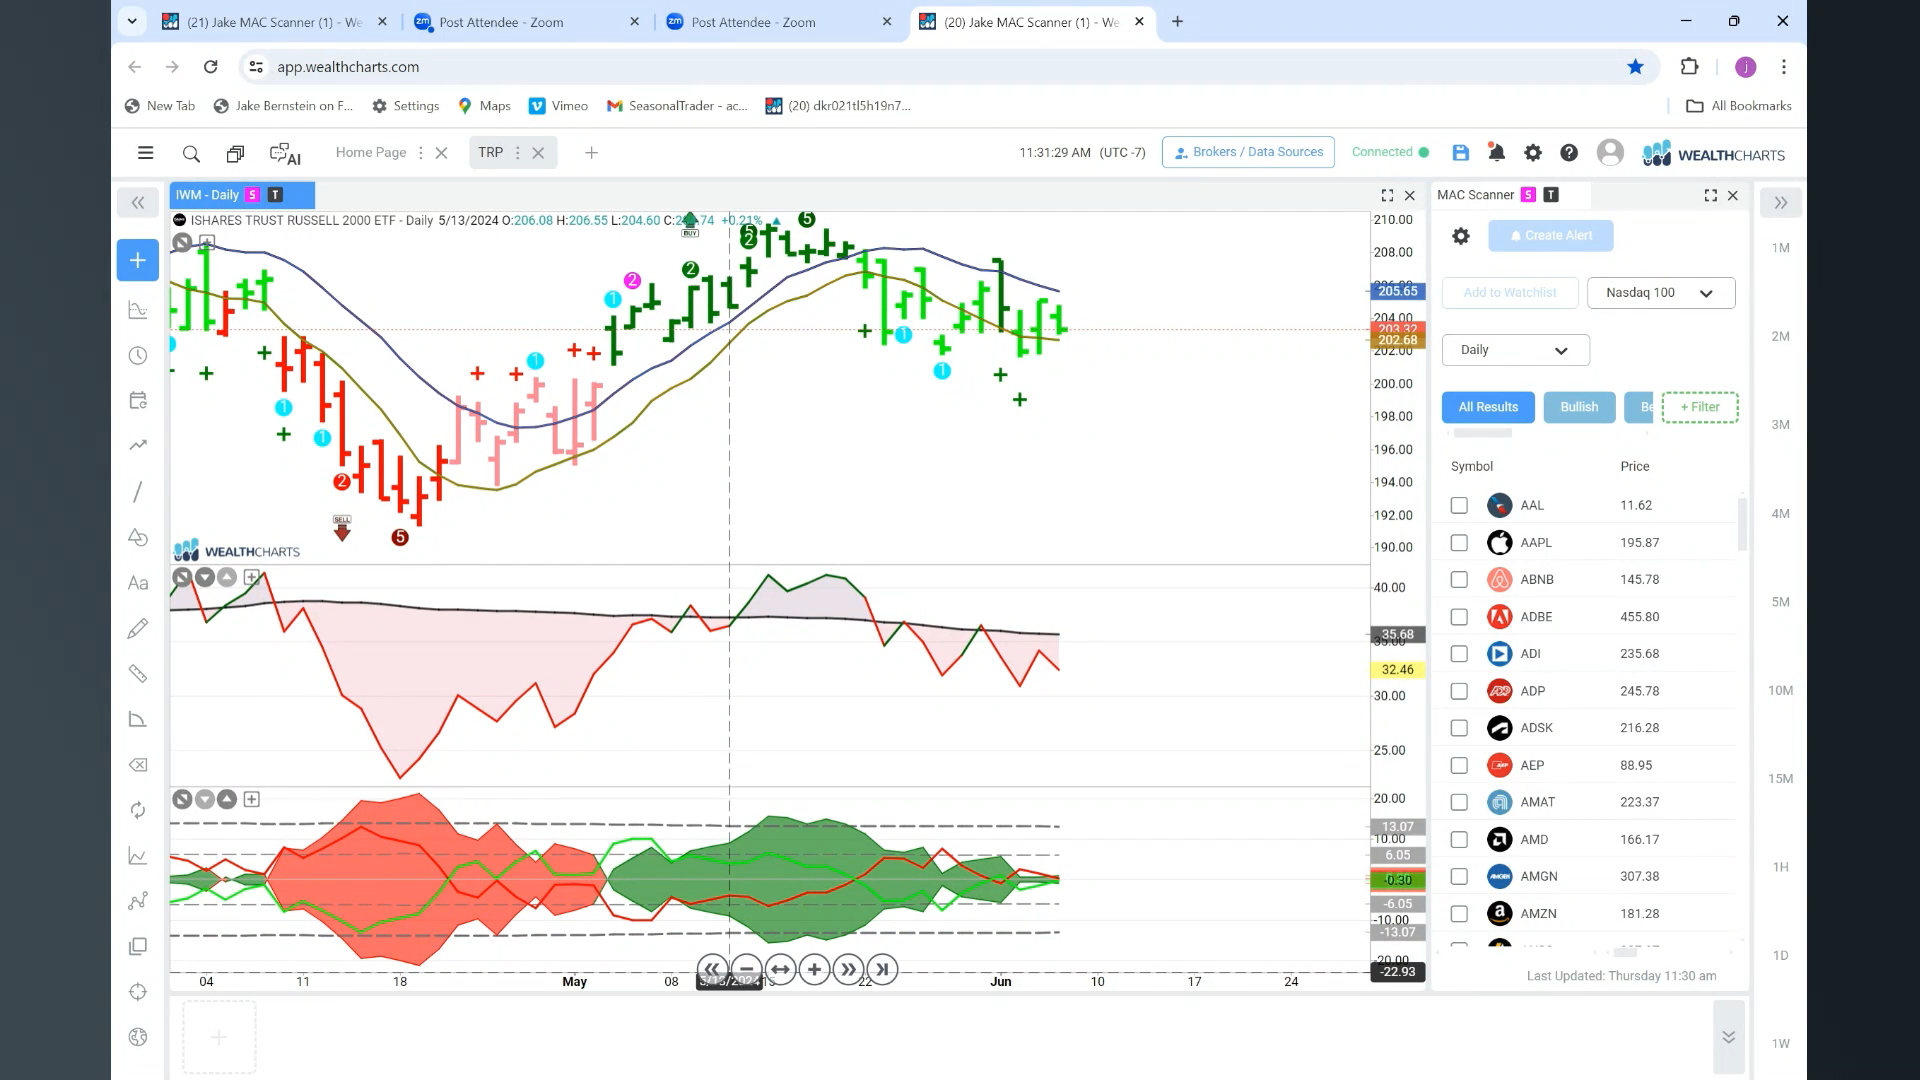Image resolution: width=1920 pixels, height=1080 pixels.
Task: Open the indicators chart icon in left sidebar
Action: click(x=138, y=310)
